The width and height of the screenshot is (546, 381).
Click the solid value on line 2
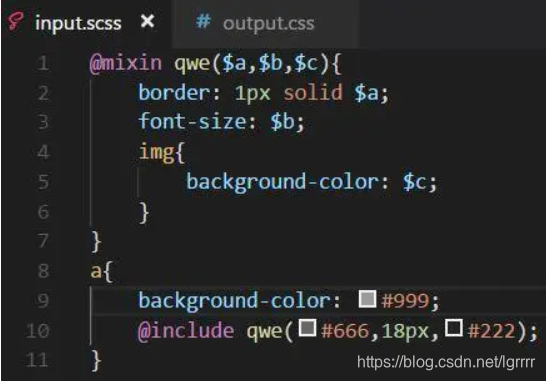pos(313,93)
